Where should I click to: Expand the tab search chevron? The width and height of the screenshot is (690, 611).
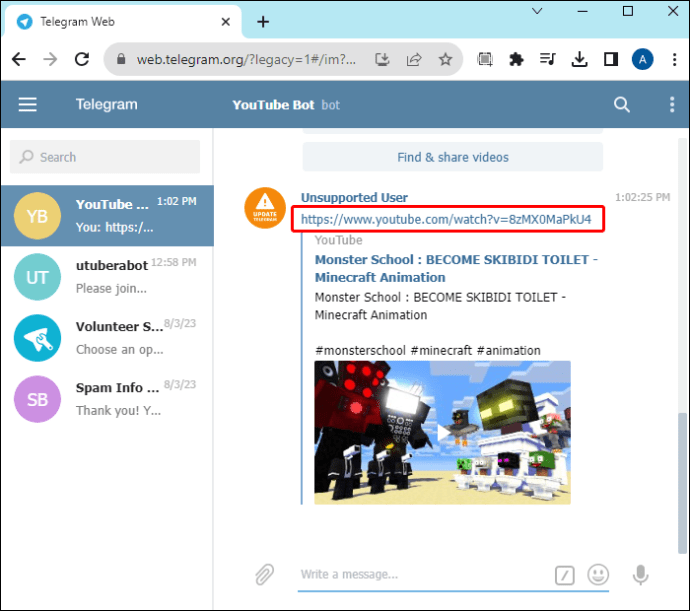[537, 12]
